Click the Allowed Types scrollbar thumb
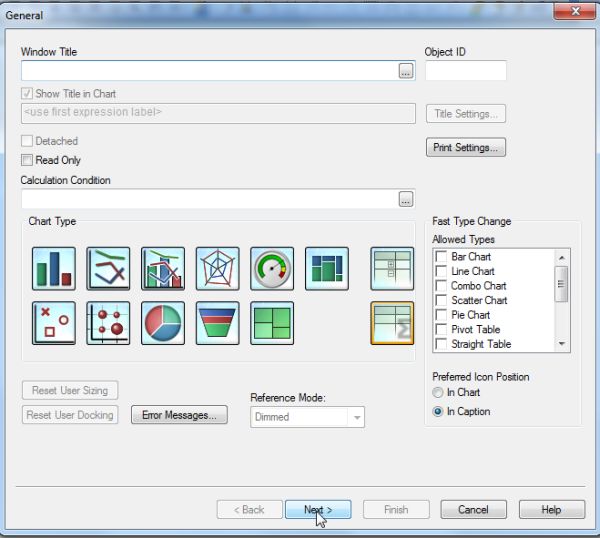600x538 pixels. click(561, 284)
